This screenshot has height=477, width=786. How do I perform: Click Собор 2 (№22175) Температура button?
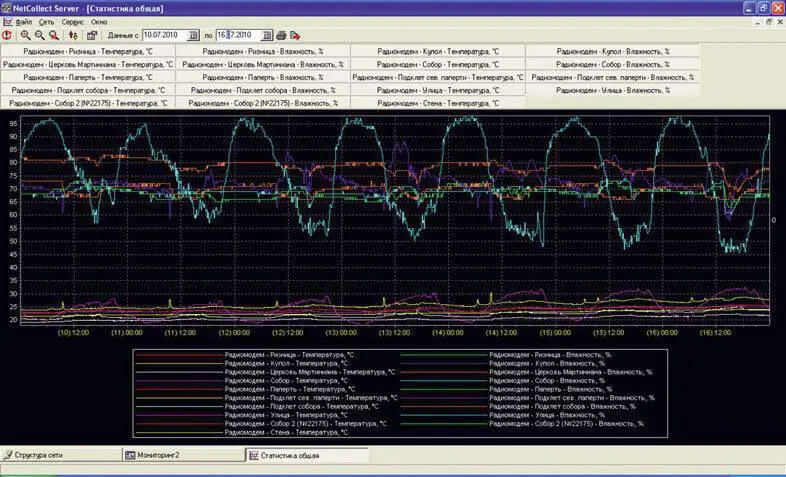coord(88,103)
